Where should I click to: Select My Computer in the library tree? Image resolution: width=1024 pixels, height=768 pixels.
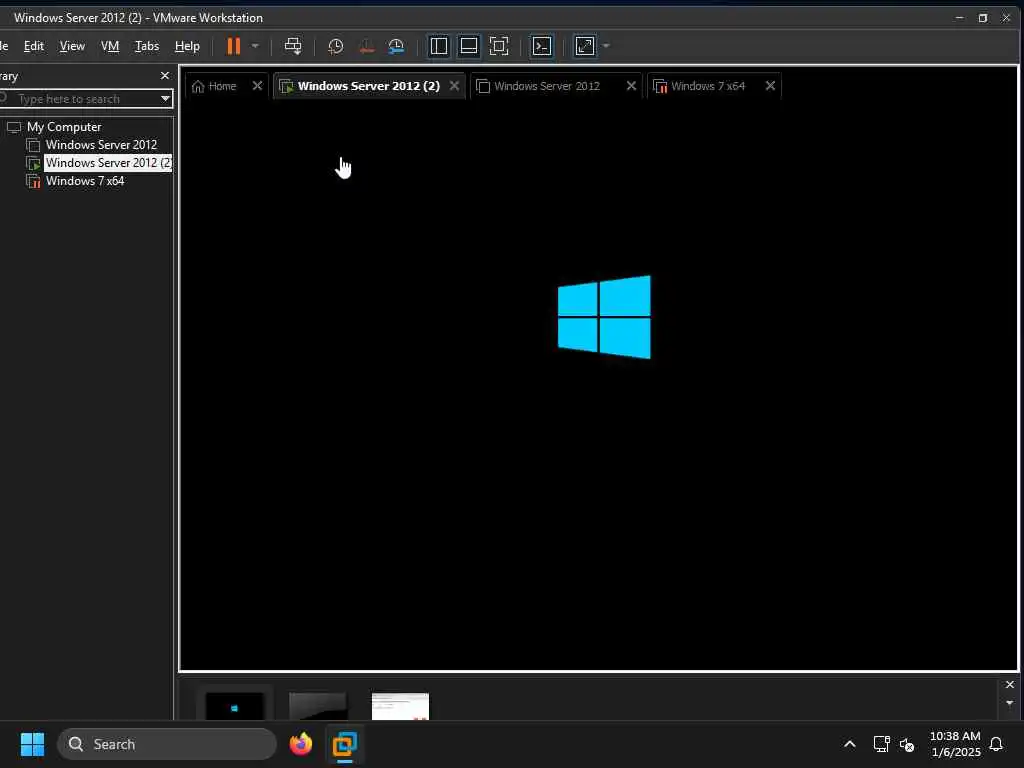[64, 127]
